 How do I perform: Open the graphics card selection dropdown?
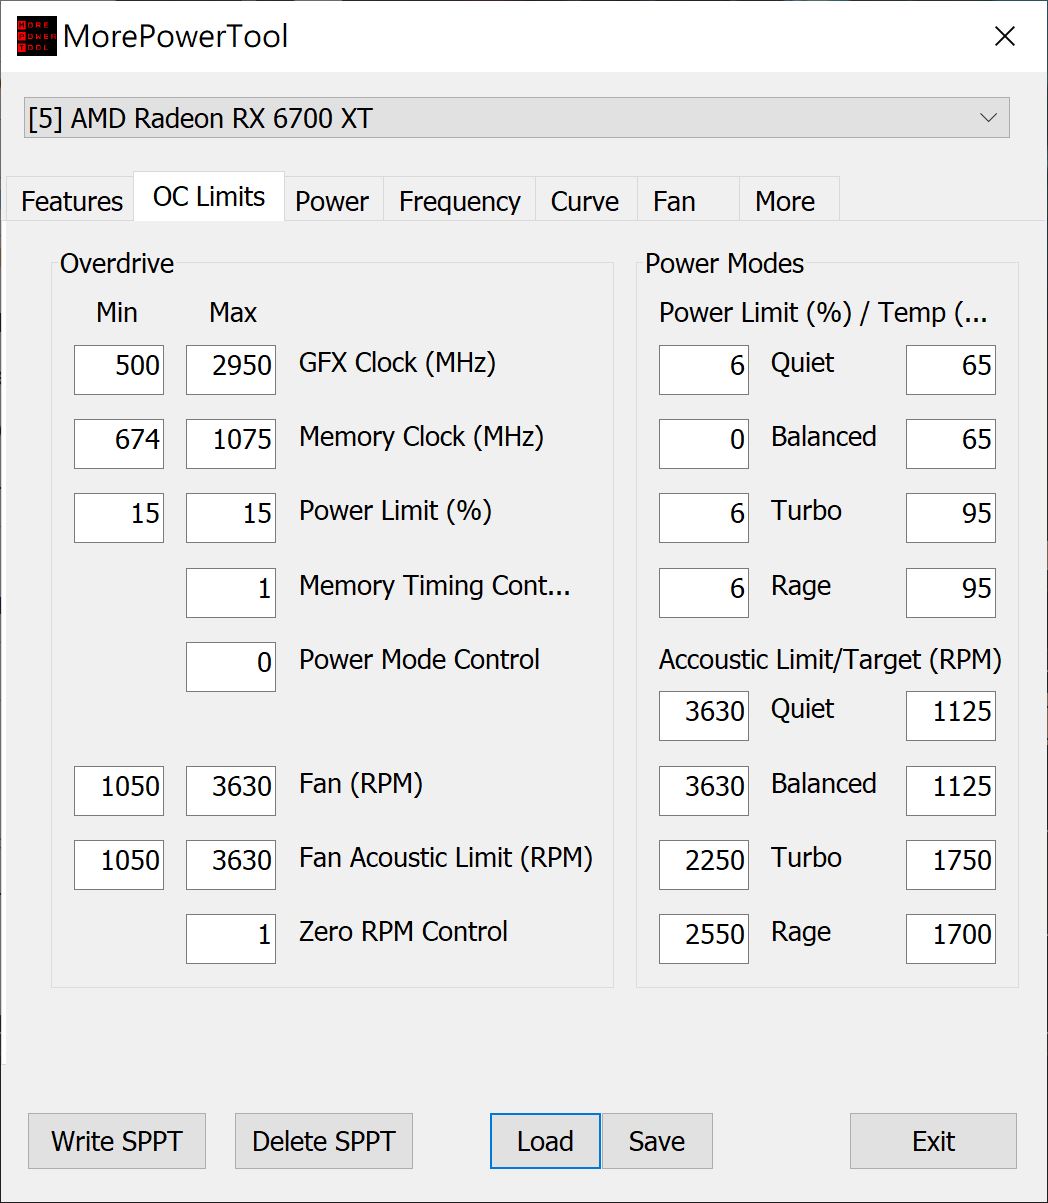989,117
